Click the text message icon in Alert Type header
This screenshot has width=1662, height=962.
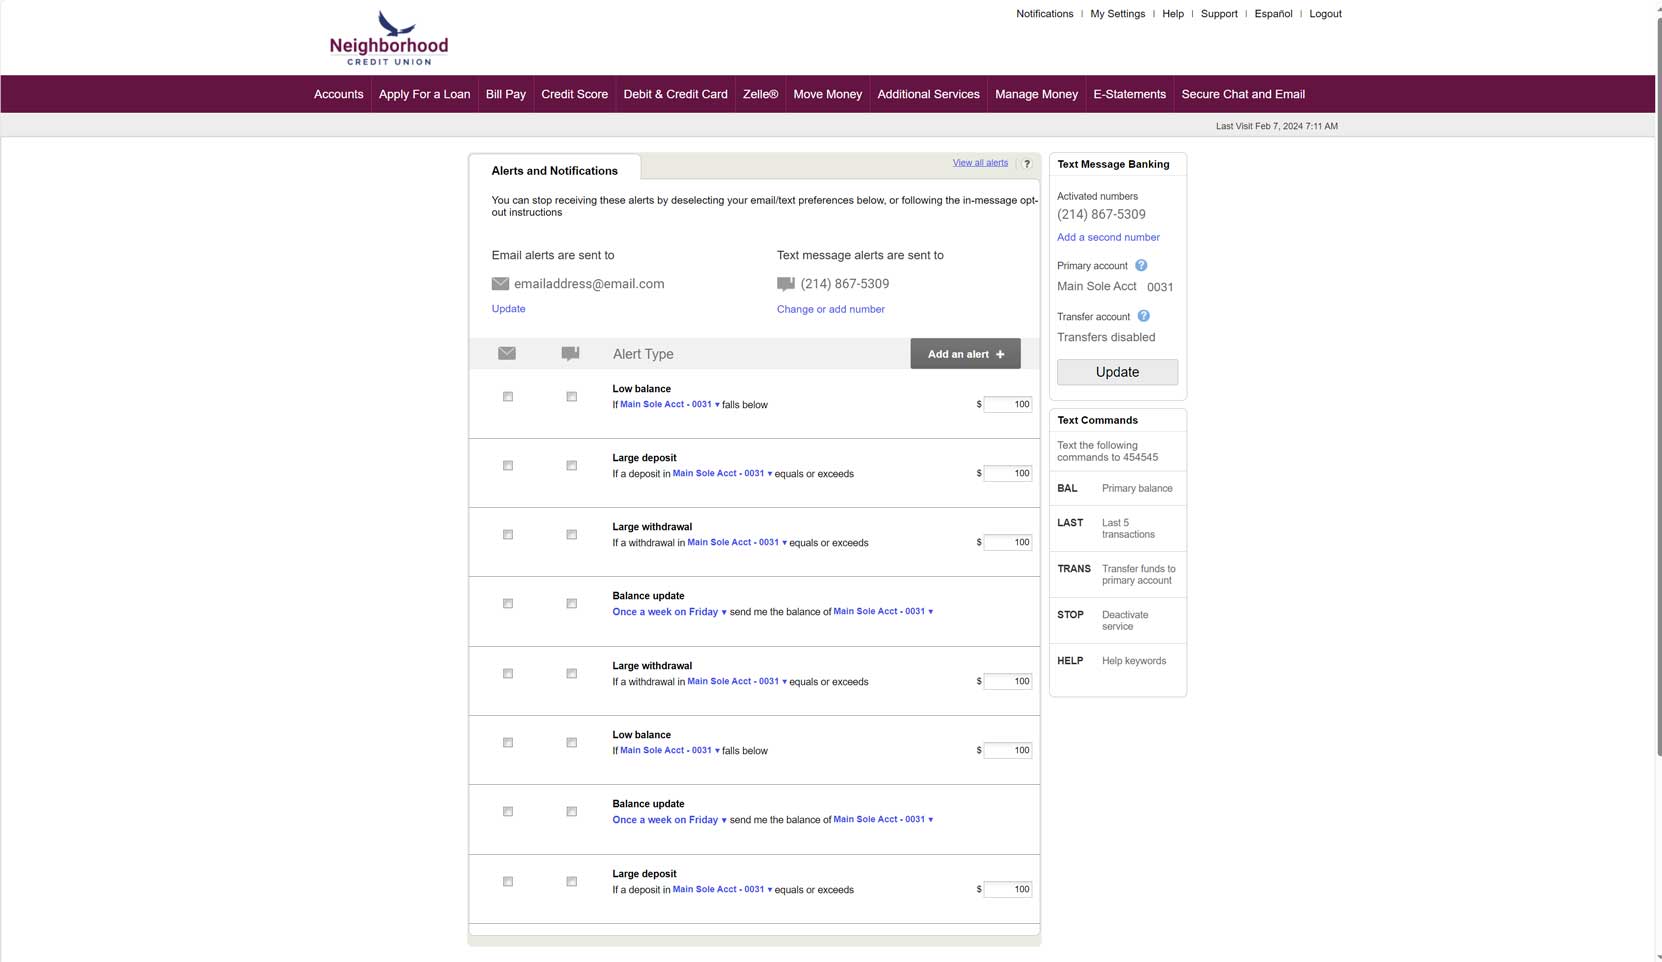[x=570, y=353]
